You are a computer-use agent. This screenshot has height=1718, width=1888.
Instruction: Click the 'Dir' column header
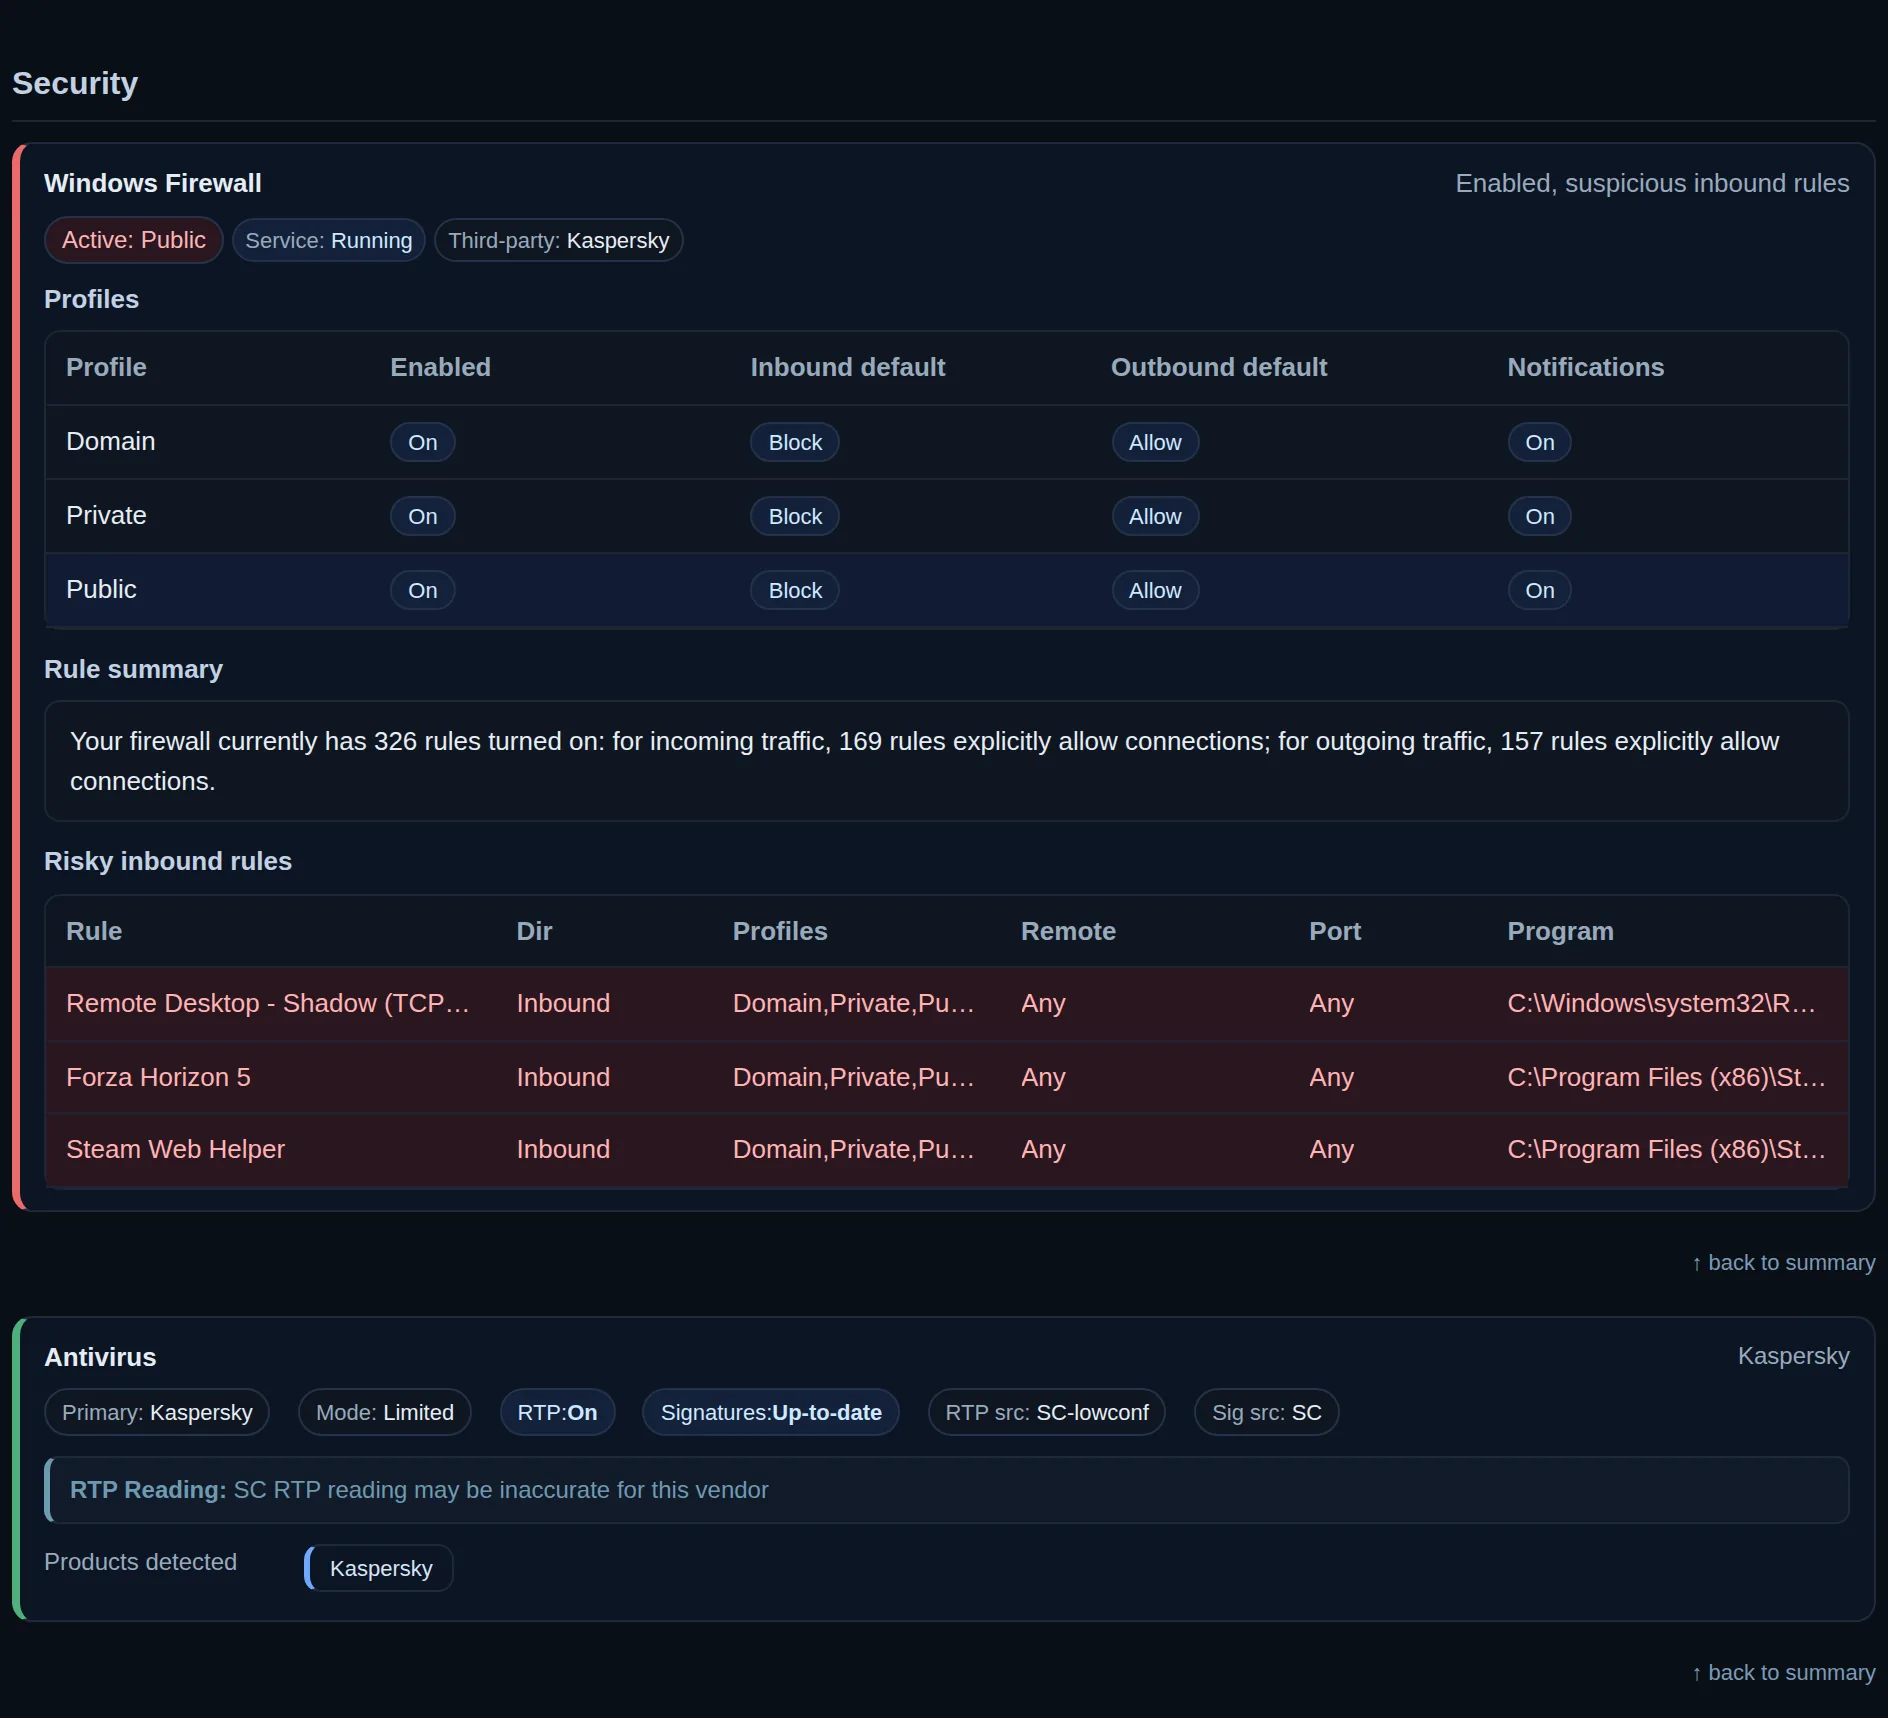534,931
